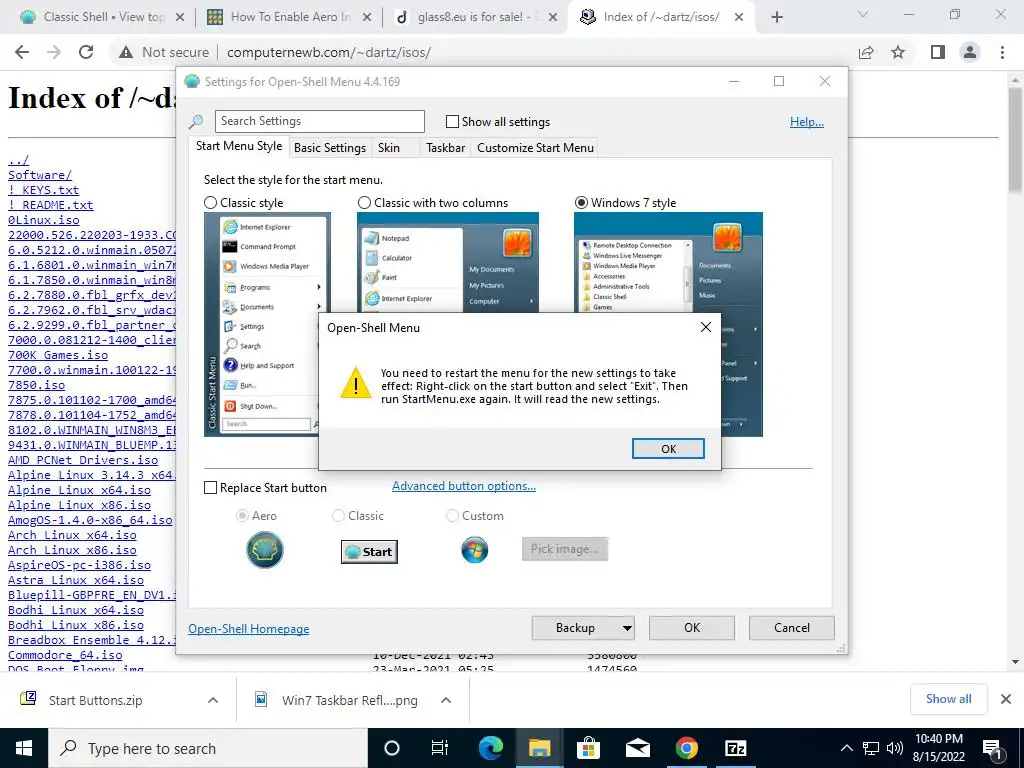
Task: Close the Open-Shell Menu warning dialog
Action: [705, 327]
